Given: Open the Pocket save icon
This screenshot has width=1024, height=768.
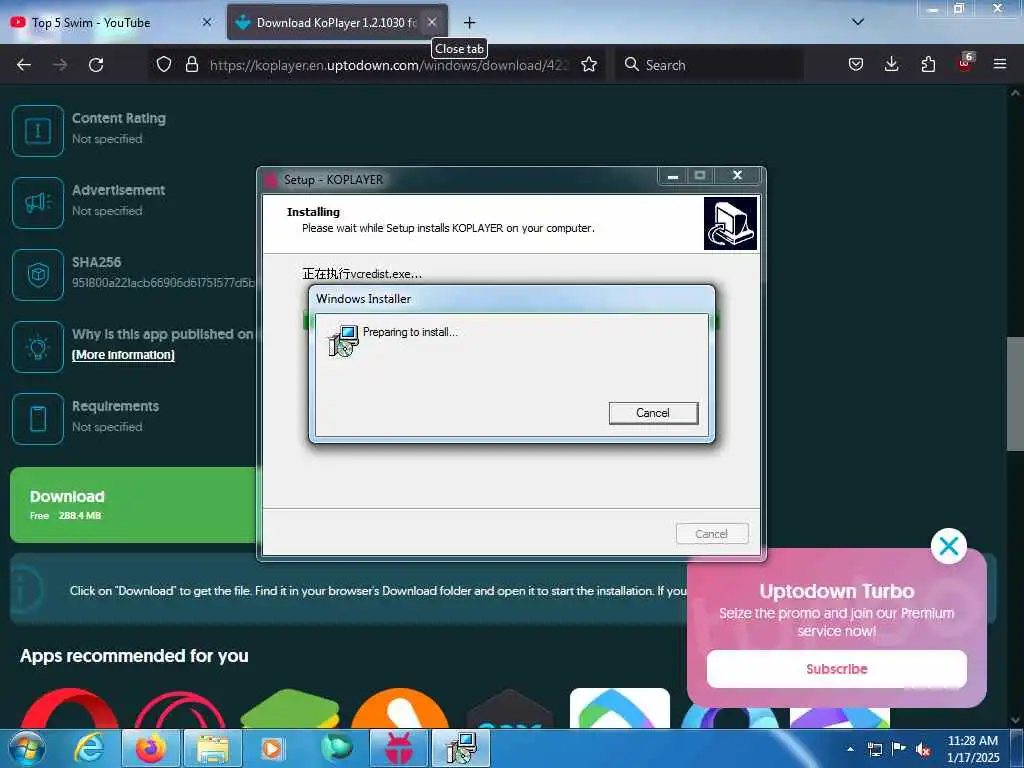Looking at the screenshot, I should [856, 64].
